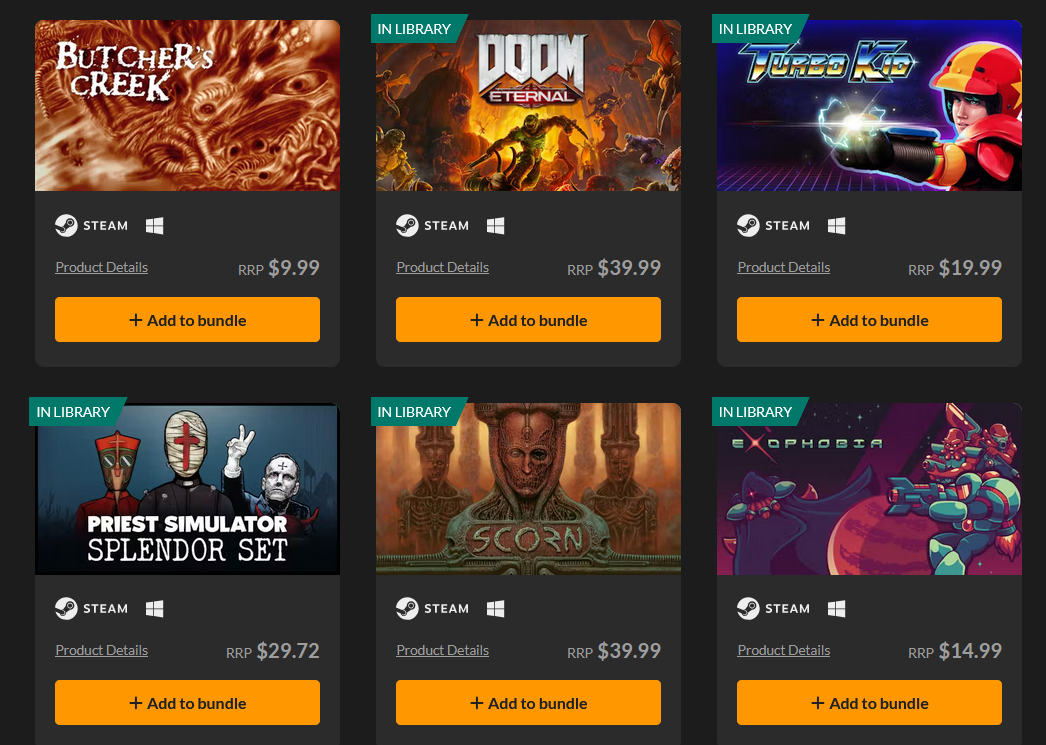Click the Steam logo icon under Butcher's Creek
This screenshot has width=1046, height=745.
[x=66, y=225]
